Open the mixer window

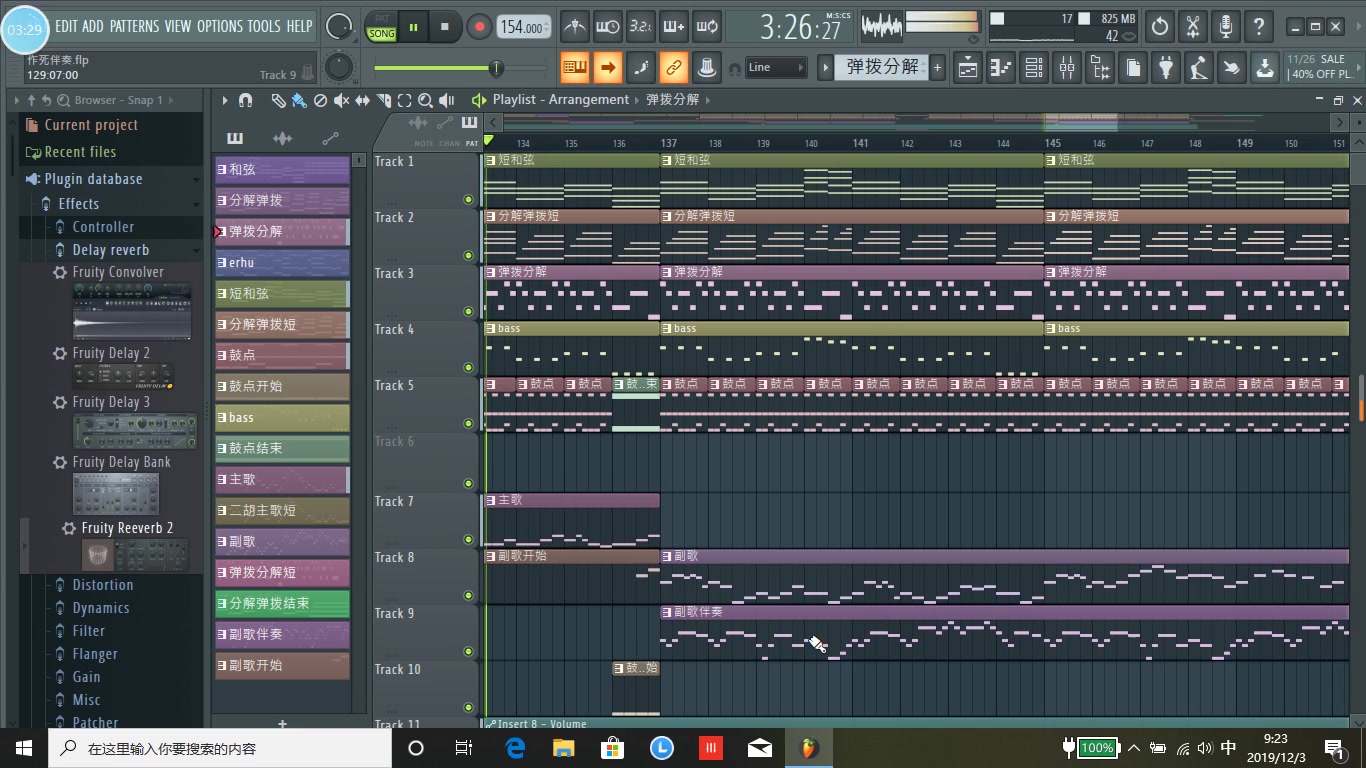click(x=1067, y=68)
